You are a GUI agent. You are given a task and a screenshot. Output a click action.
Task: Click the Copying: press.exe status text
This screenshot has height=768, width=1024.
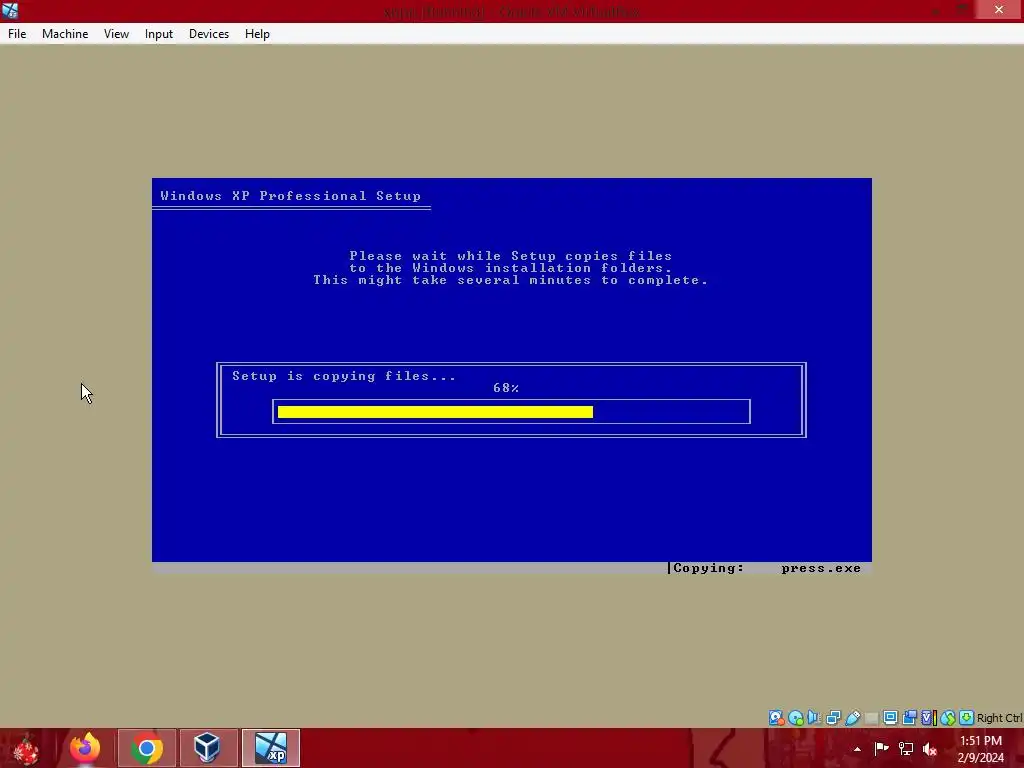pyautogui.click(x=767, y=568)
